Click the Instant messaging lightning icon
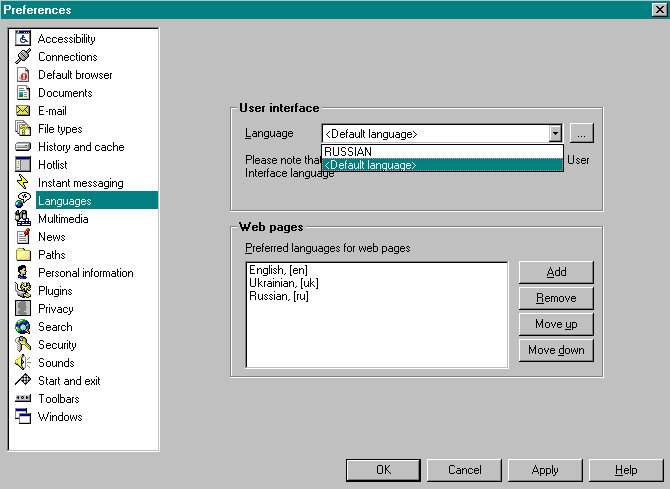This screenshot has width=670, height=489. [23, 183]
